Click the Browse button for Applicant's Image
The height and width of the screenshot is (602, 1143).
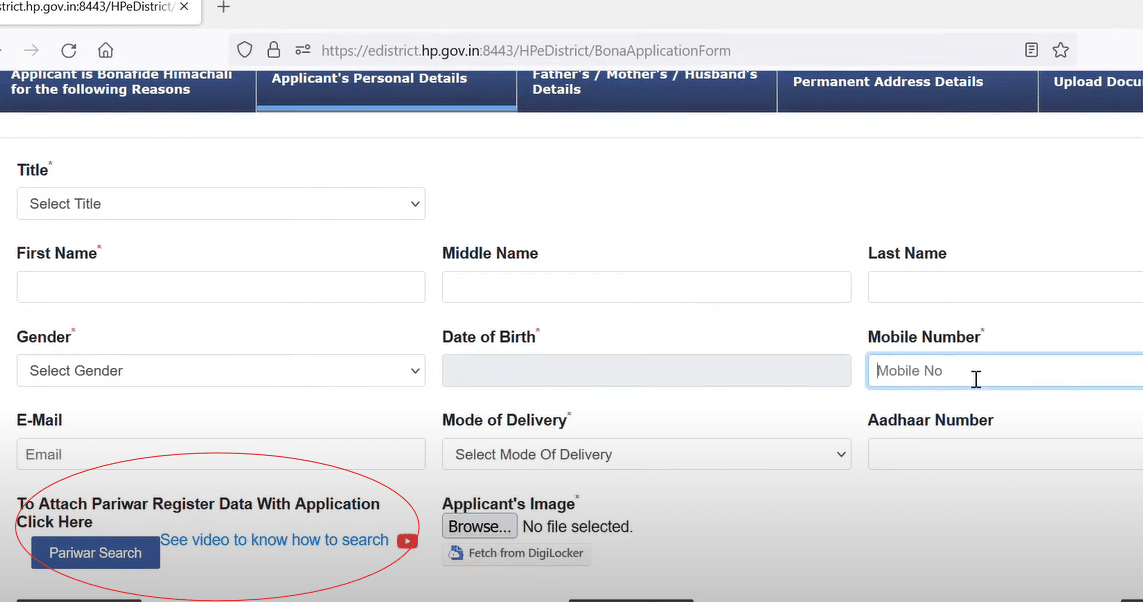pos(479,526)
